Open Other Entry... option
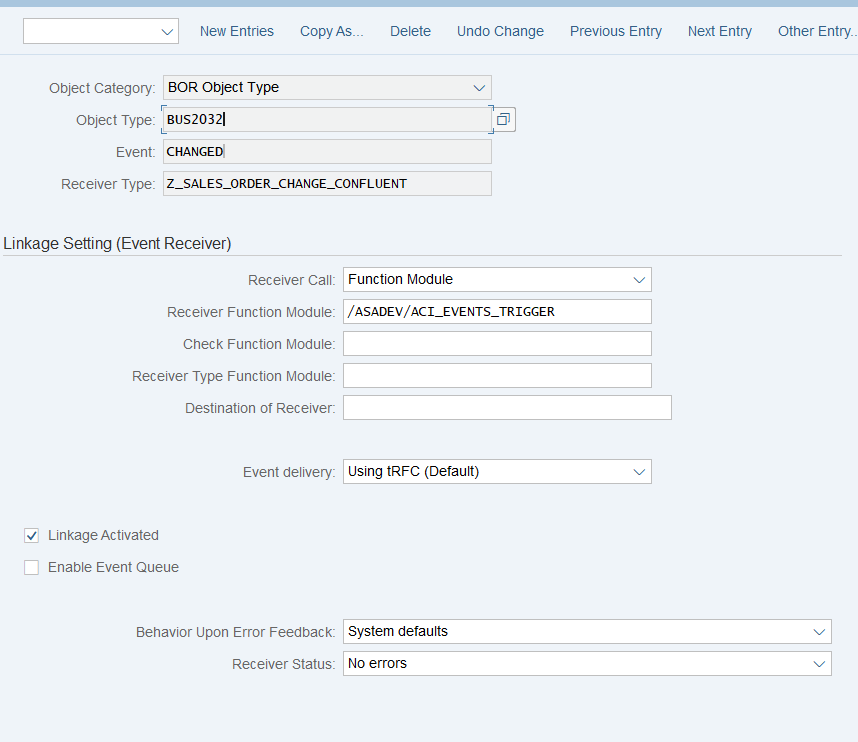This screenshot has width=858, height=742. coord(818,31)
